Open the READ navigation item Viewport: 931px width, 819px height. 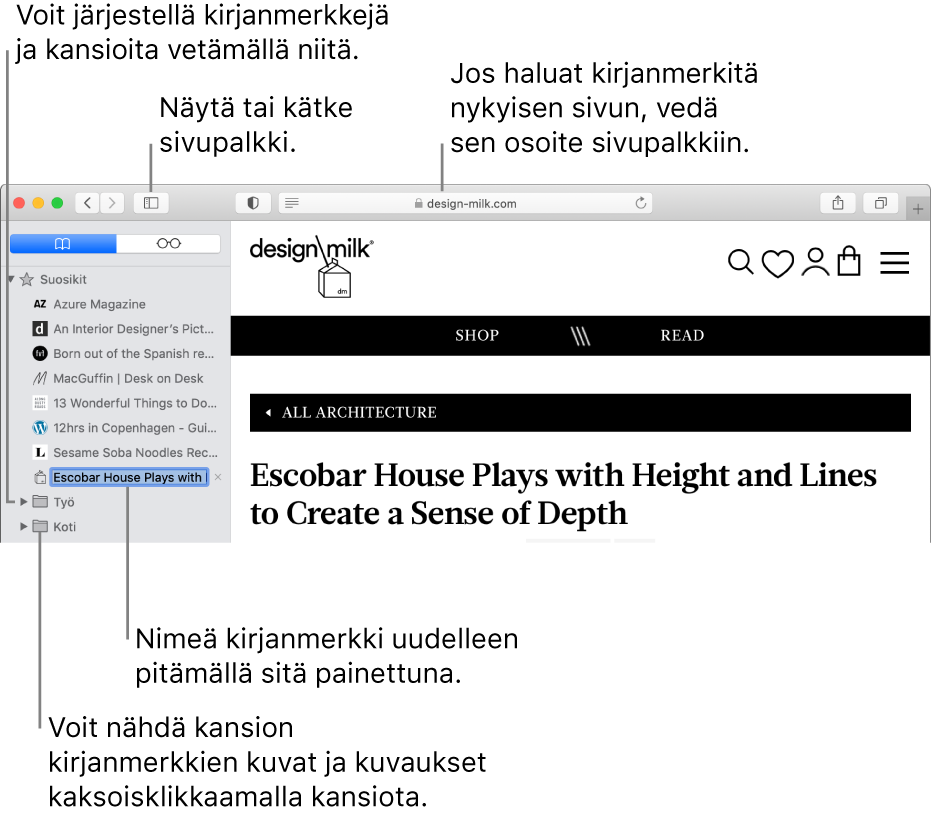(x=682, y=336)
